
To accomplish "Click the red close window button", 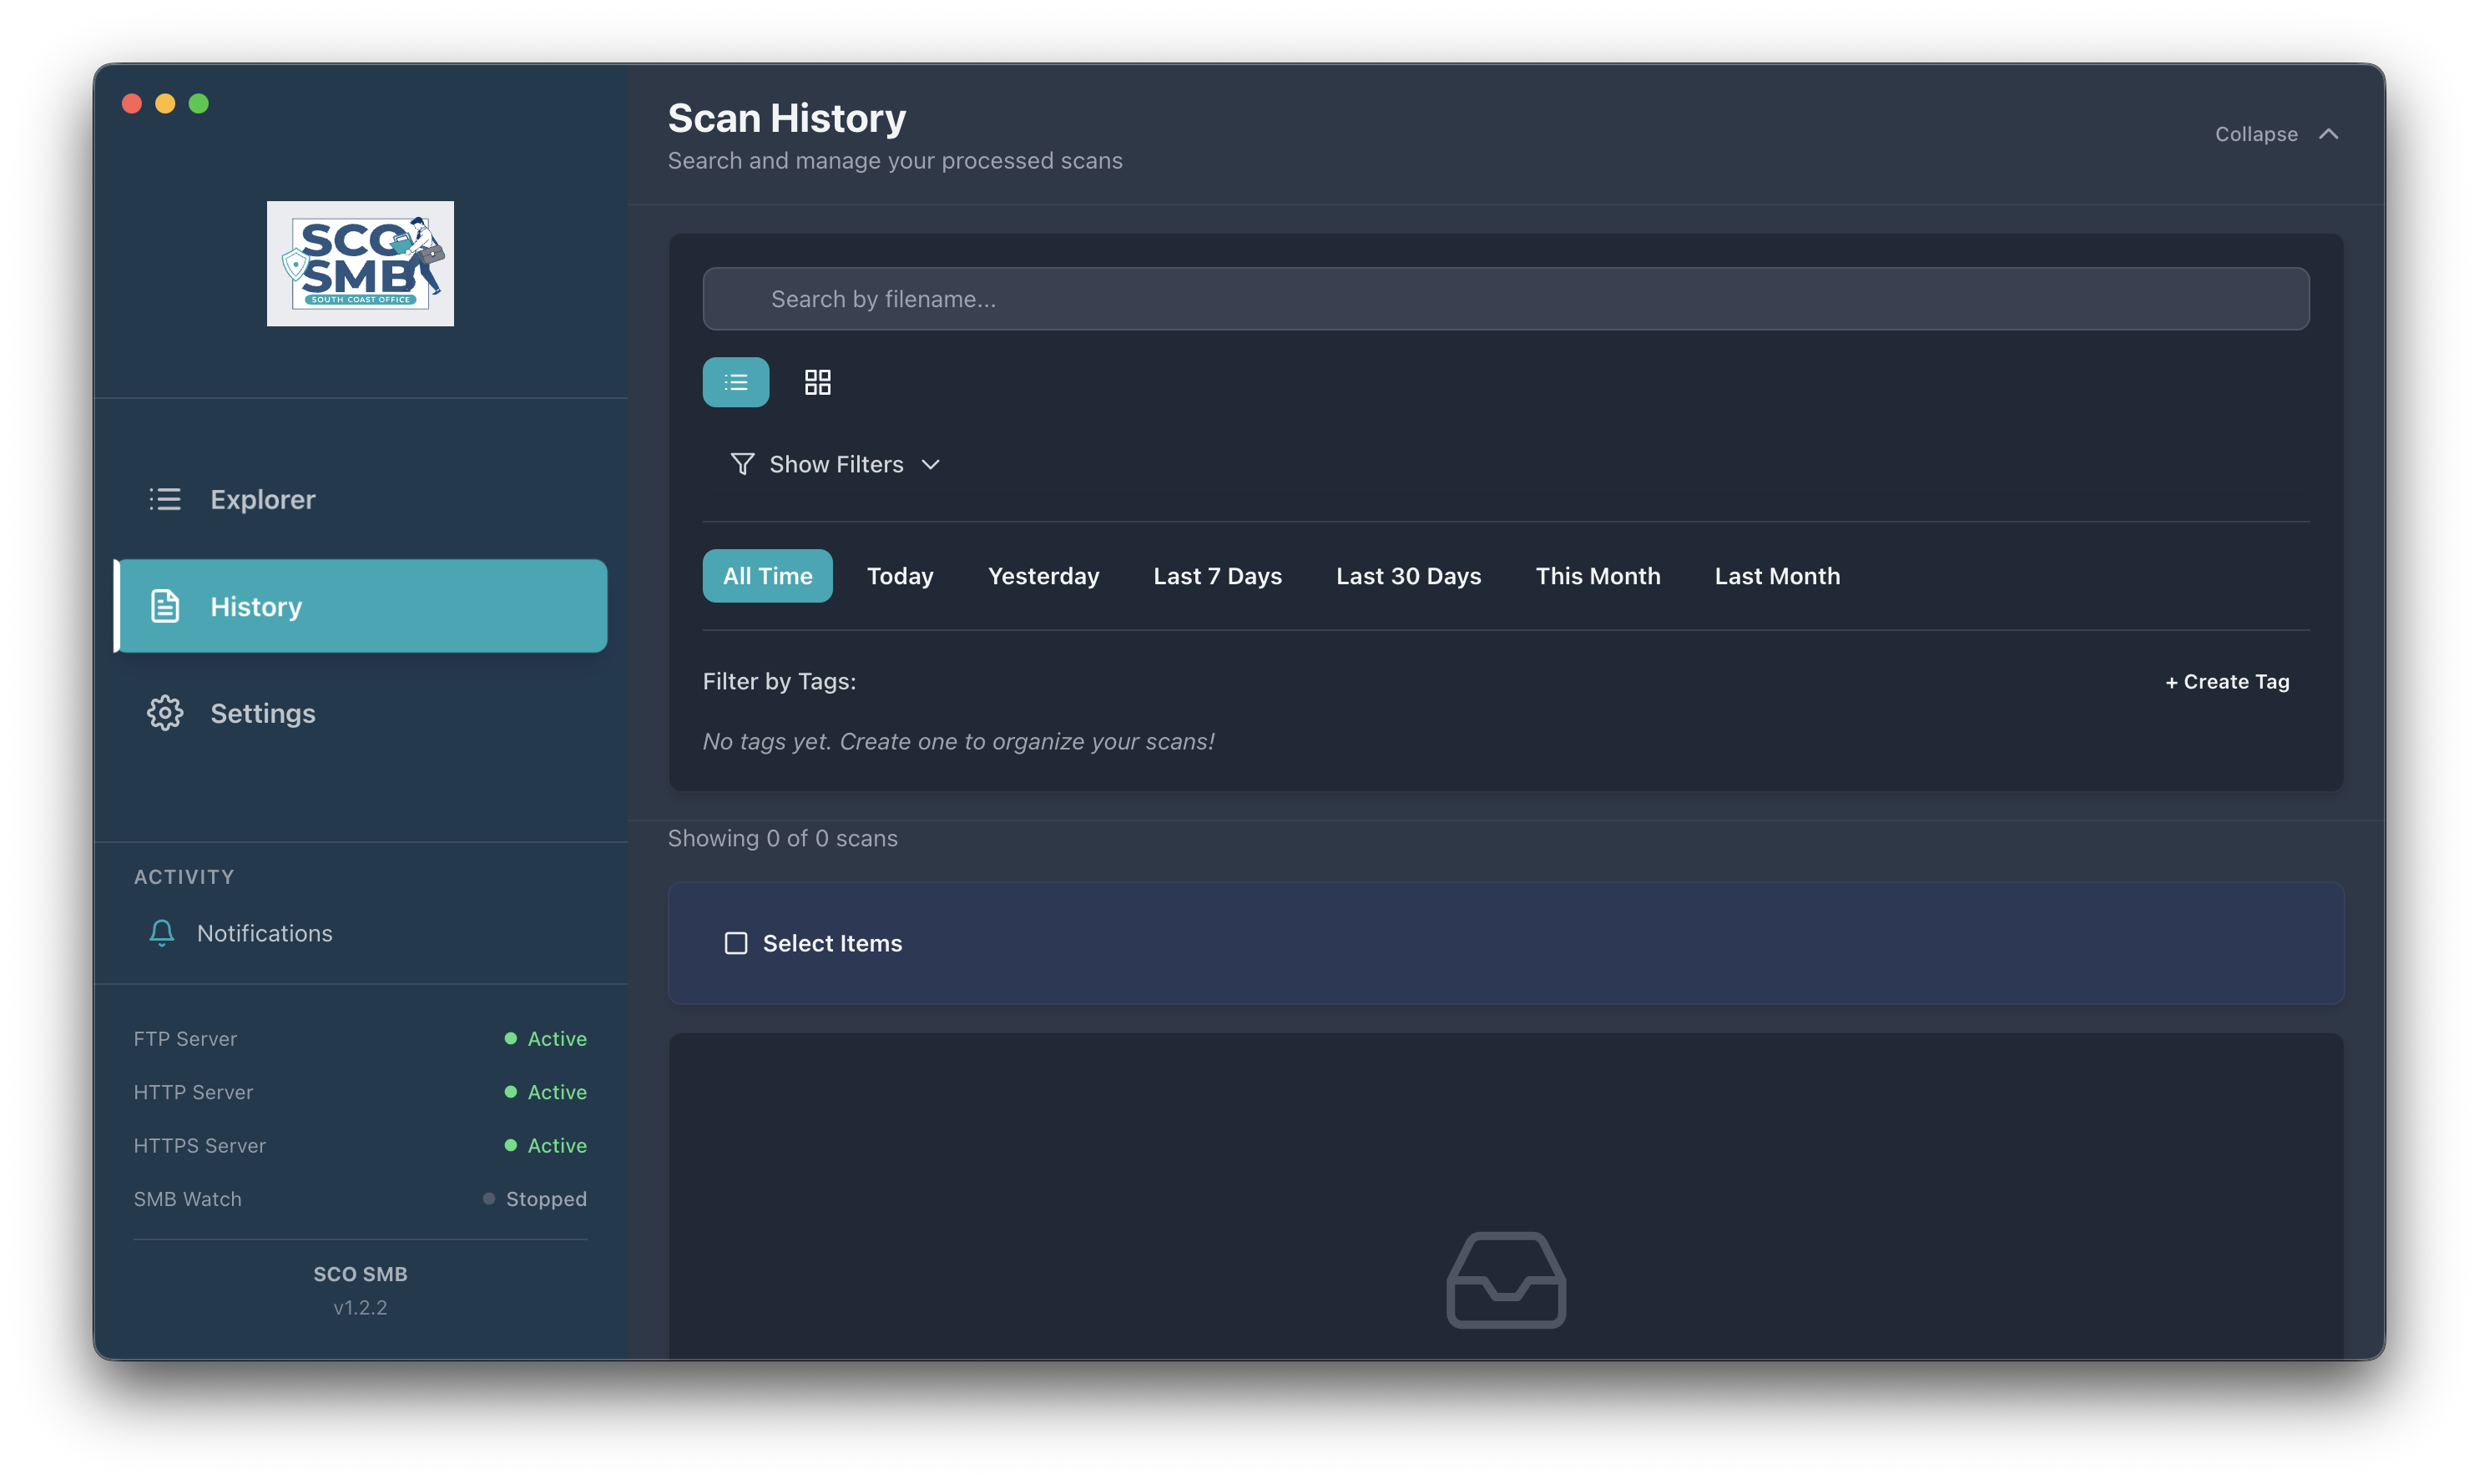I will (132, 103).
